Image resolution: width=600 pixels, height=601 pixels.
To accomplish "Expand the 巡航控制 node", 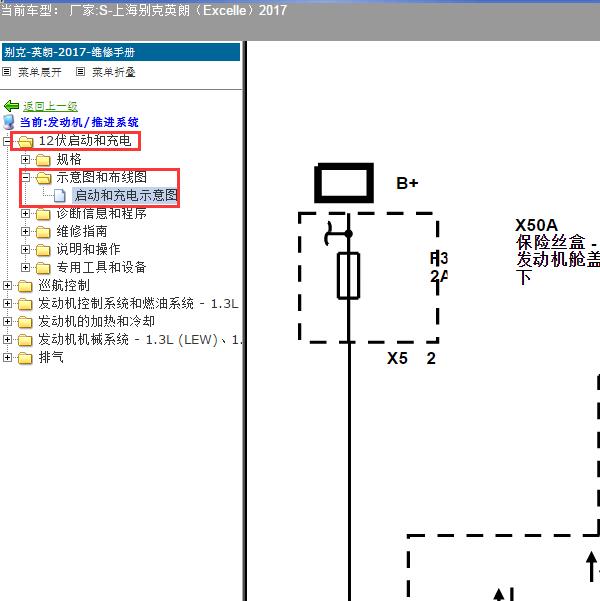I will (x=7, y=286).
